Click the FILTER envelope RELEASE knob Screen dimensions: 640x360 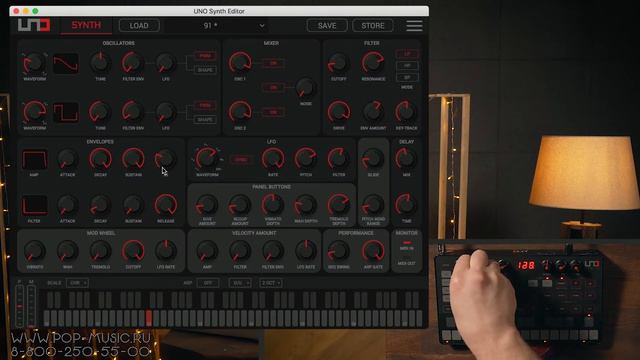click(166, 205)
